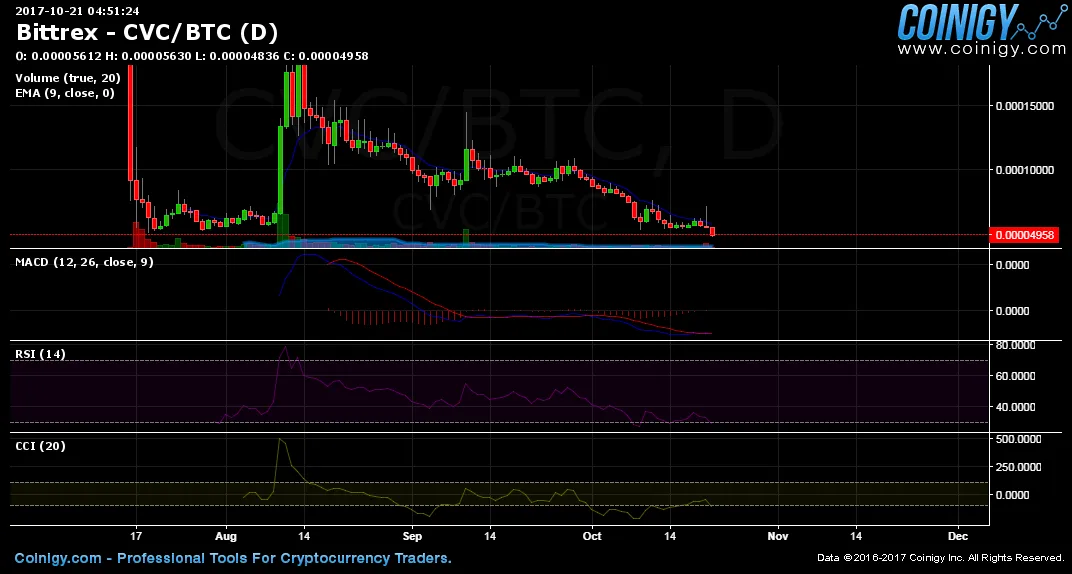Click the Oct label on time axis

click(592, 536)
